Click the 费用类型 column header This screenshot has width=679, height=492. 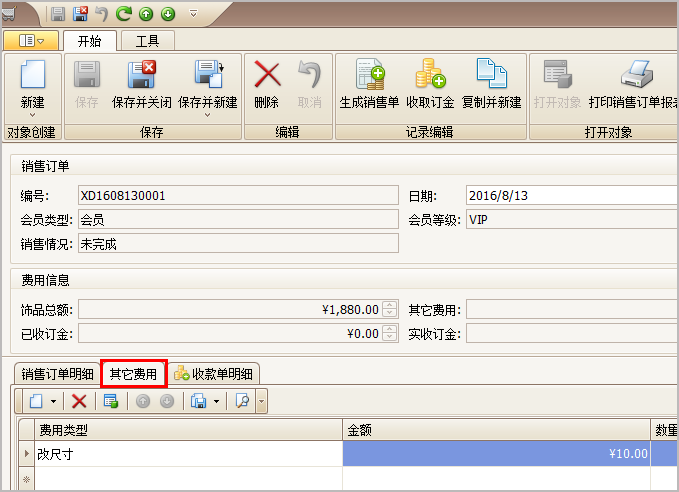pos(188,430)
